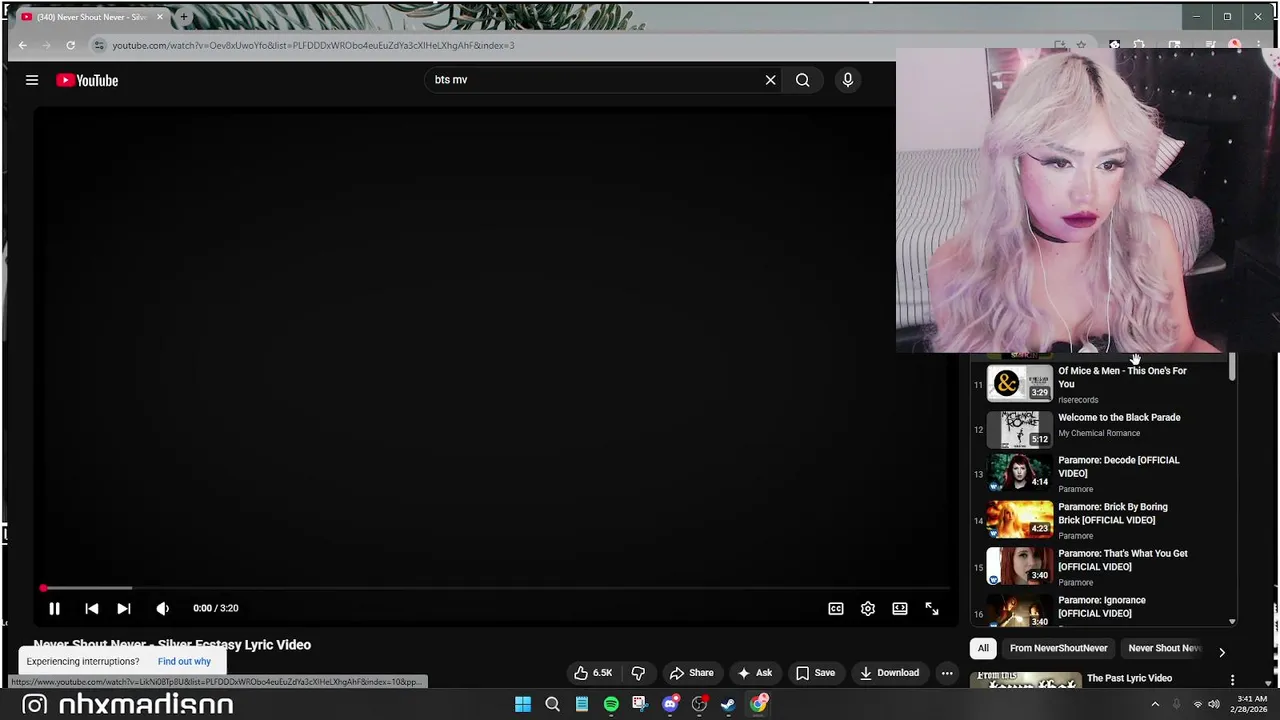Click 'Find out why' interruptions link
The width and height of the screenshot is (1280, 720).
pyautogui.click(x=184, y=661)
